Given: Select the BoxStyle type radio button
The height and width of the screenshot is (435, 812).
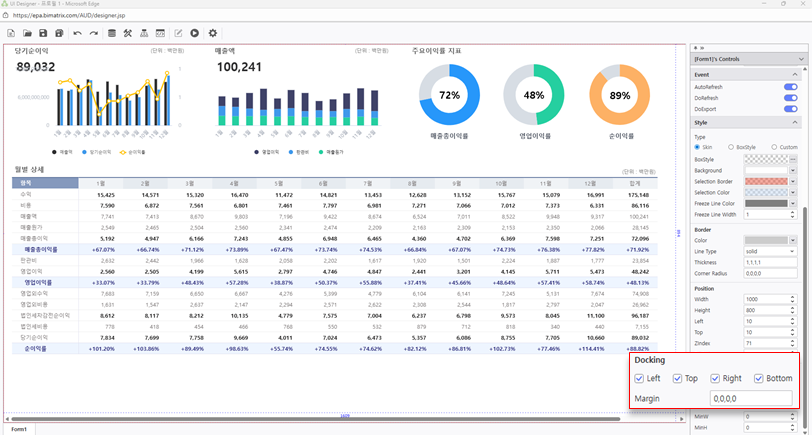Looking at the screenshot, I should (731, 147).
